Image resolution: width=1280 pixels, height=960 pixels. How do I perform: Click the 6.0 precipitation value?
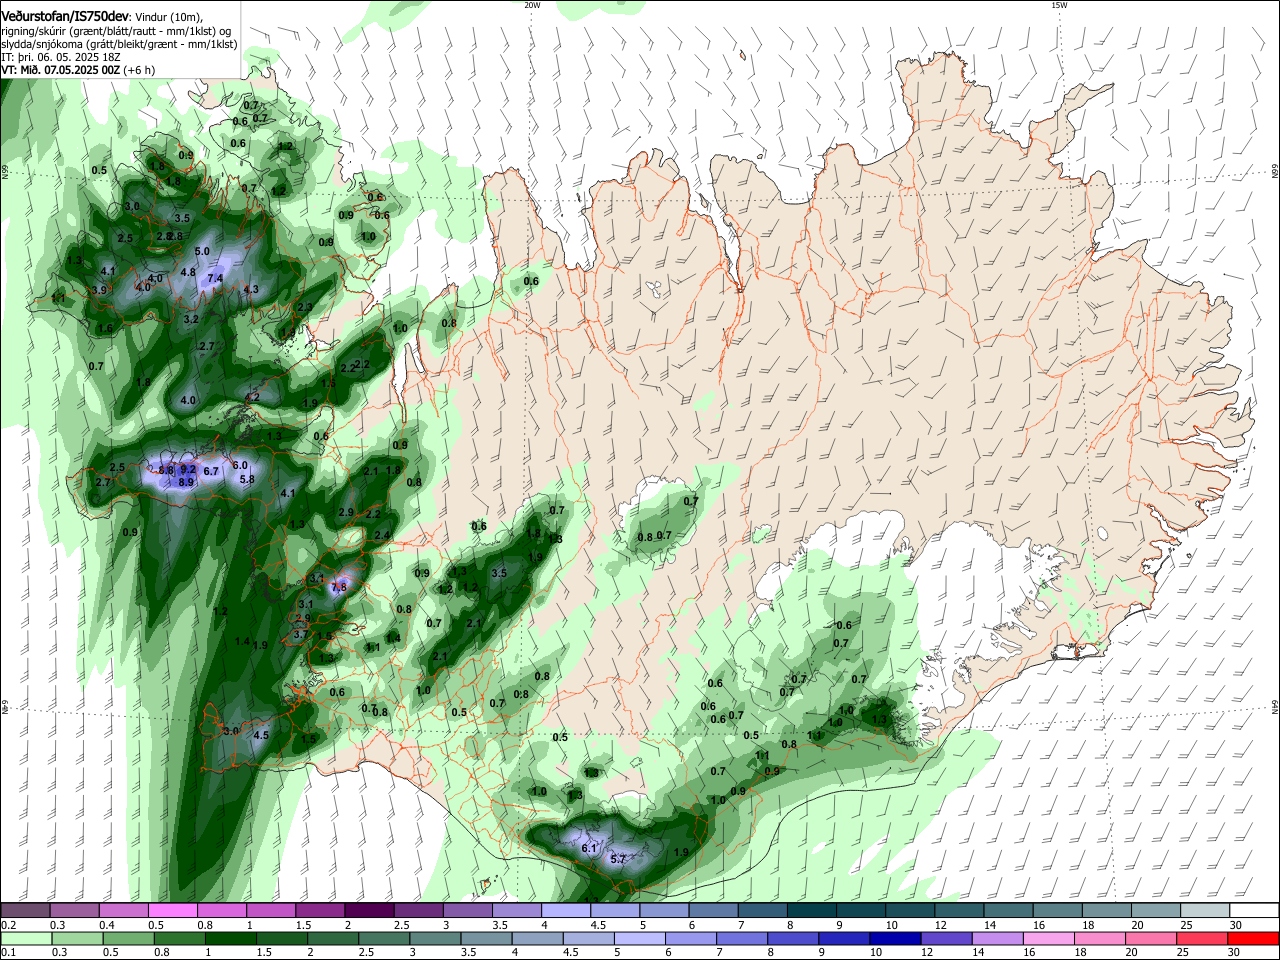[240, 465]
